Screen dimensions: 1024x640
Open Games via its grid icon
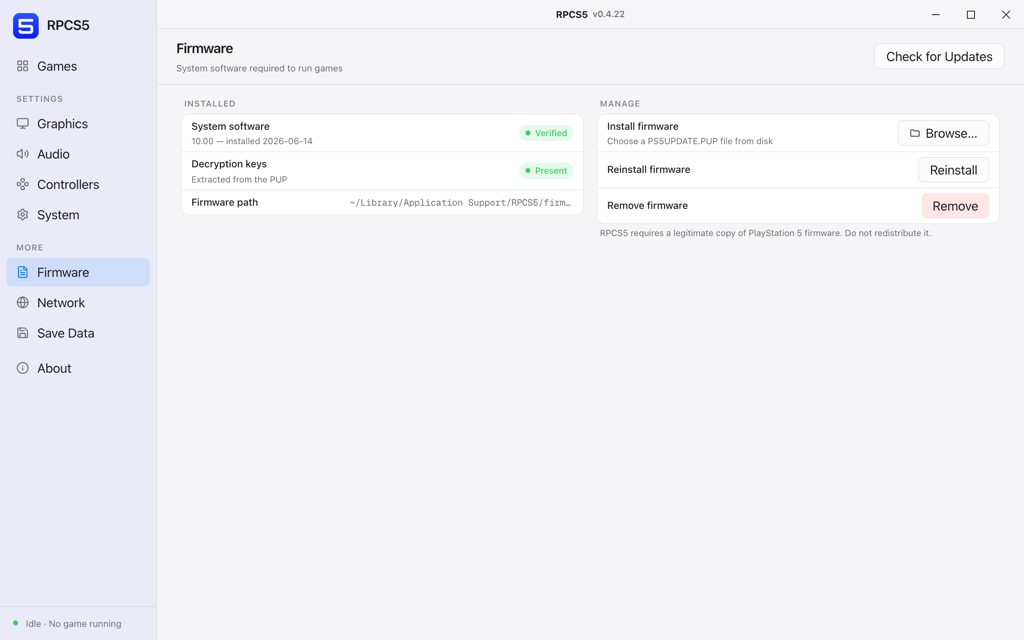click(23, 66)
